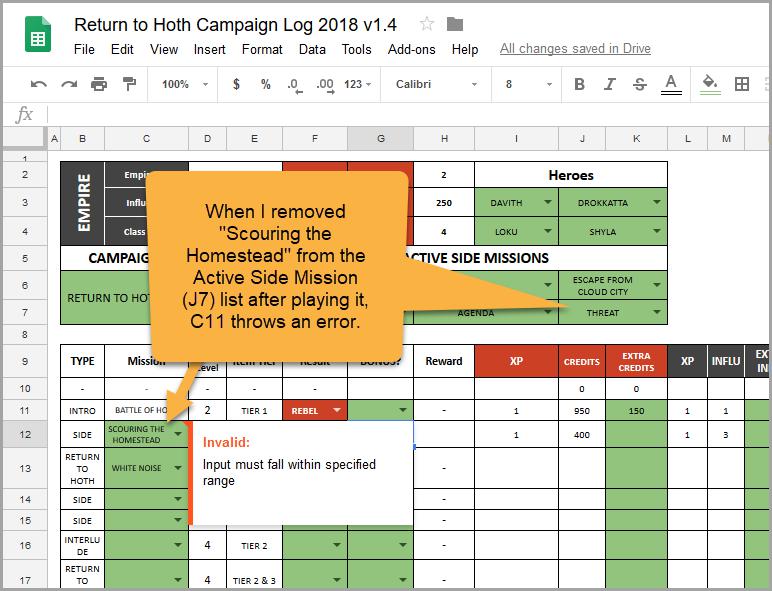Image resolution: width=772 pixels, height=591 pixels.
Task: Open the Tools menu
Action: pyautogui.click(x=356, y=49)
